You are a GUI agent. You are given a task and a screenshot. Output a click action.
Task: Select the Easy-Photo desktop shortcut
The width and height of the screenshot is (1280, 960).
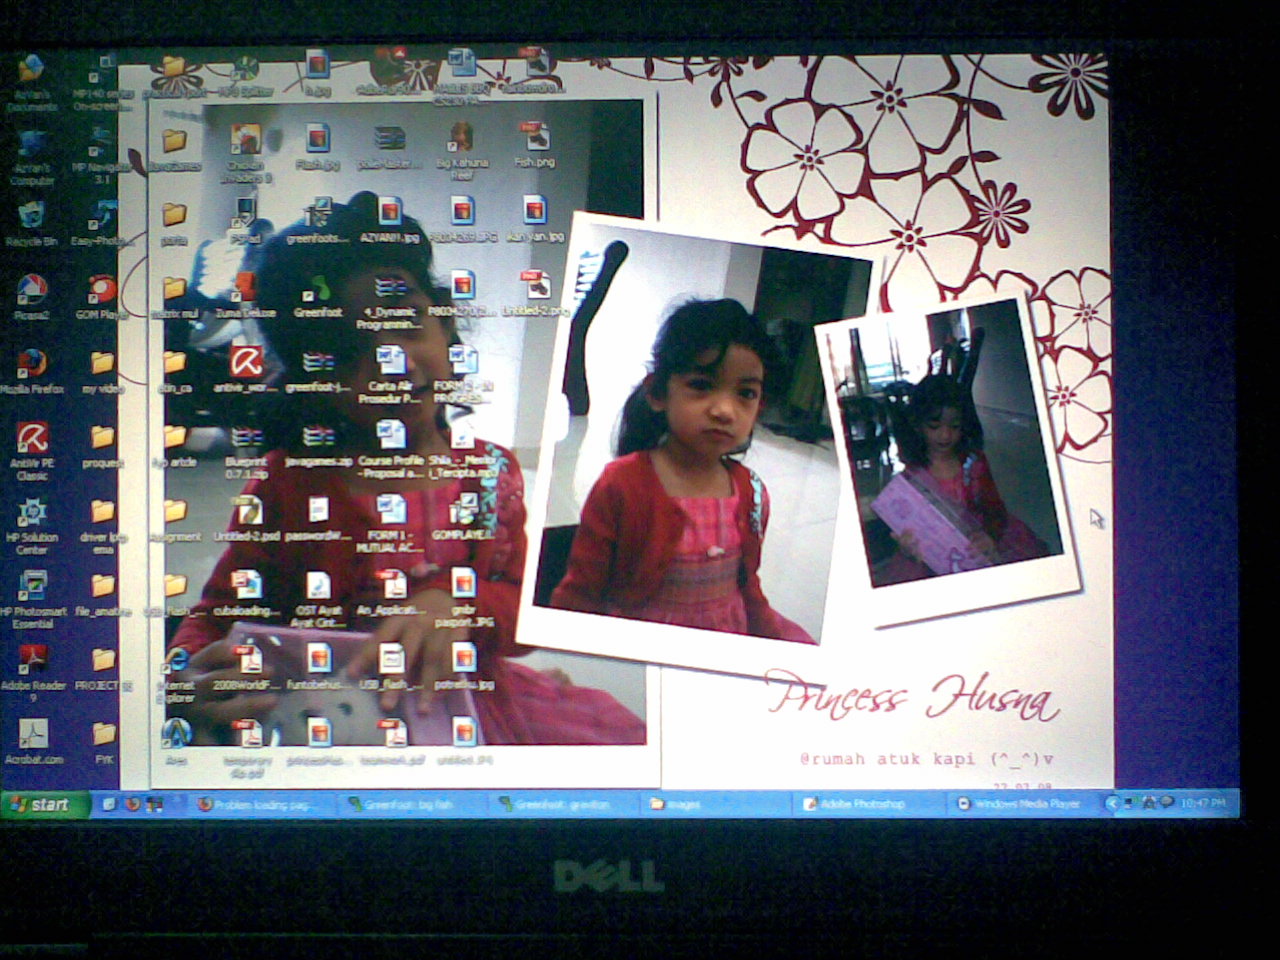(x=102, y=222)
